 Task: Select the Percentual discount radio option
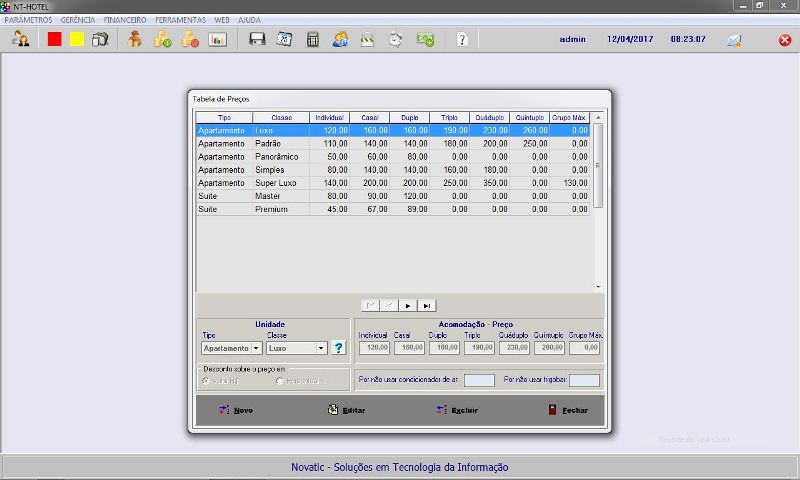279,381
